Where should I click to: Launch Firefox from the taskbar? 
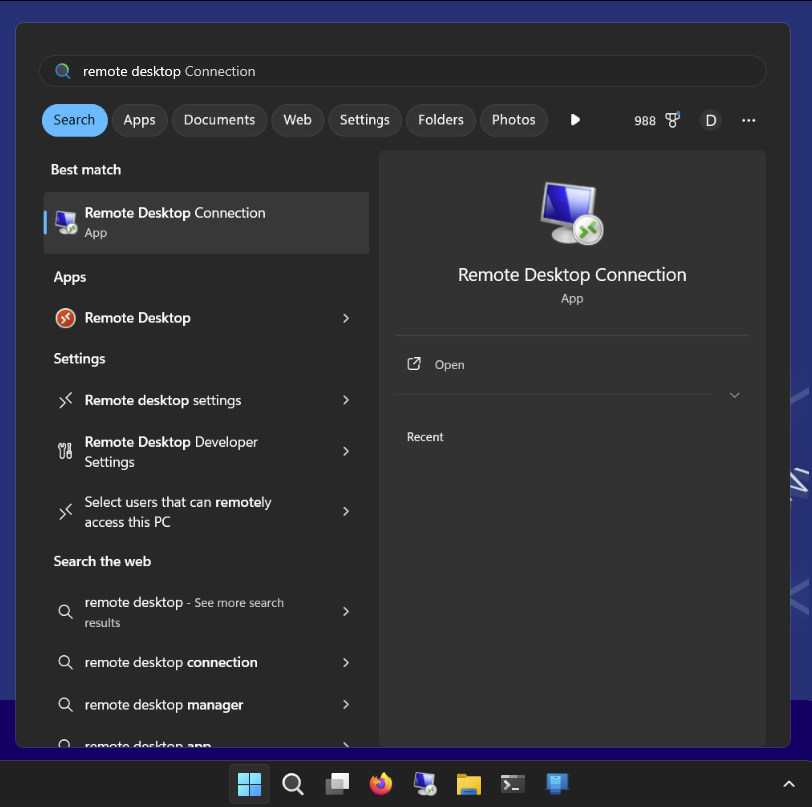coord(381,784)
